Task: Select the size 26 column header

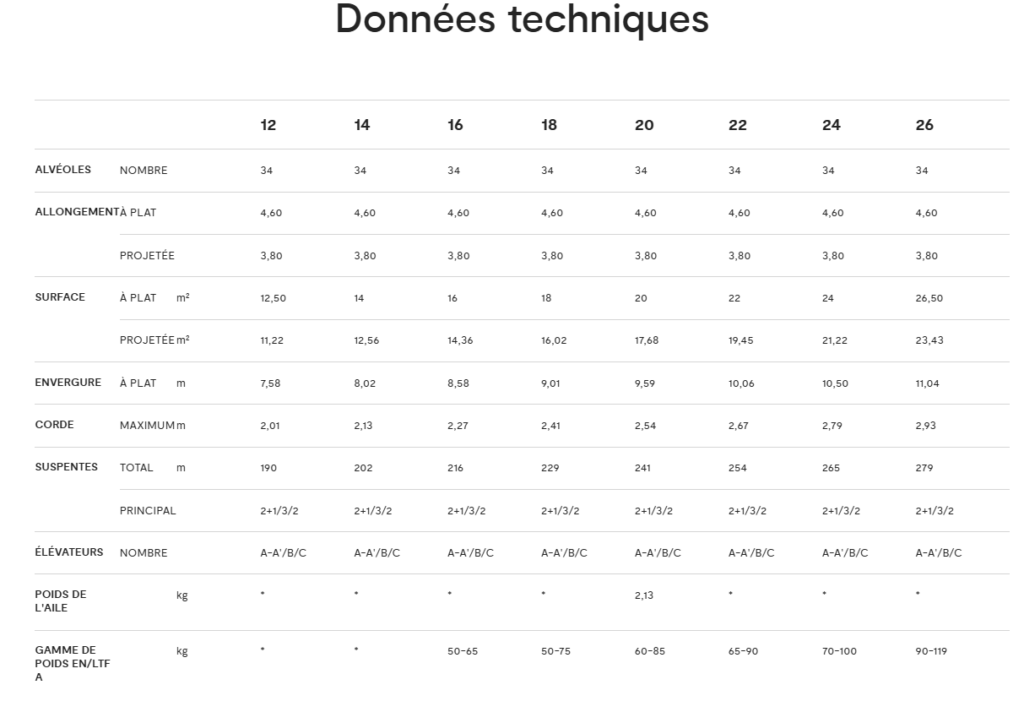Action: pyautogui.click(x=924, y=125)
